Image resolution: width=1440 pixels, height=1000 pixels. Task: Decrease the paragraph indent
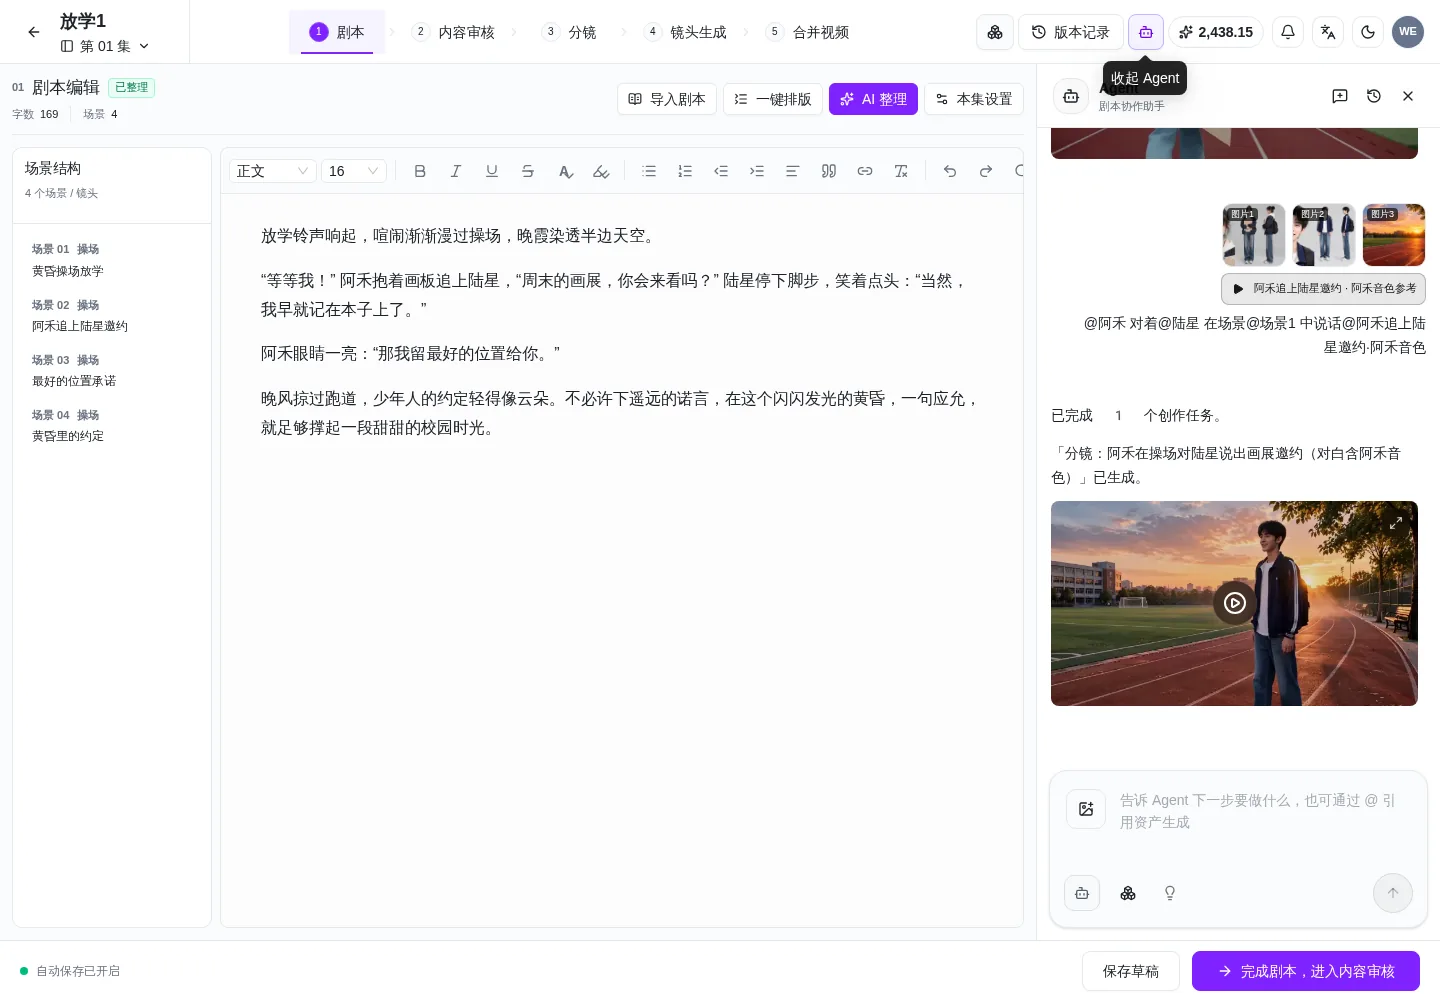tap(721, 171)
